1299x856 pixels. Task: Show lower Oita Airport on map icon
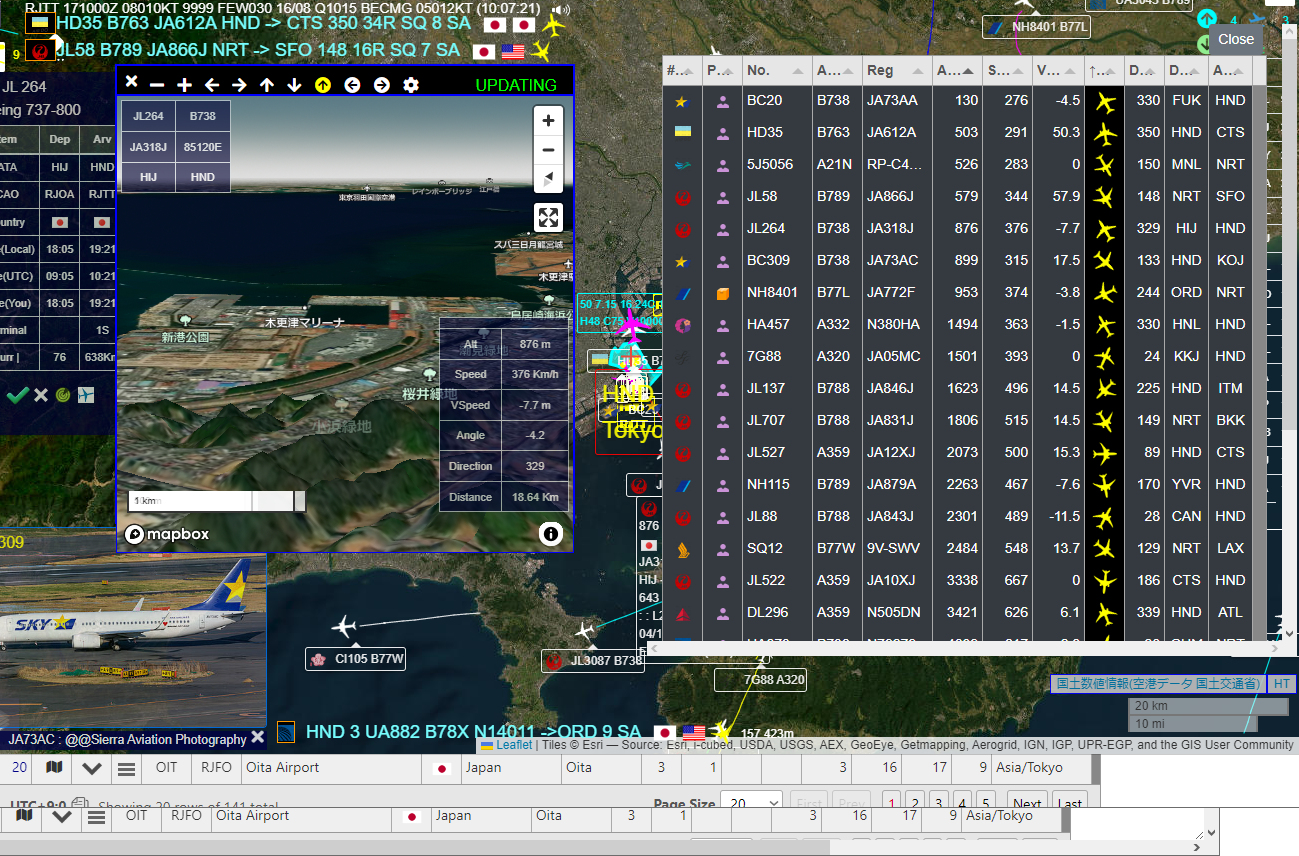[25, 816]
